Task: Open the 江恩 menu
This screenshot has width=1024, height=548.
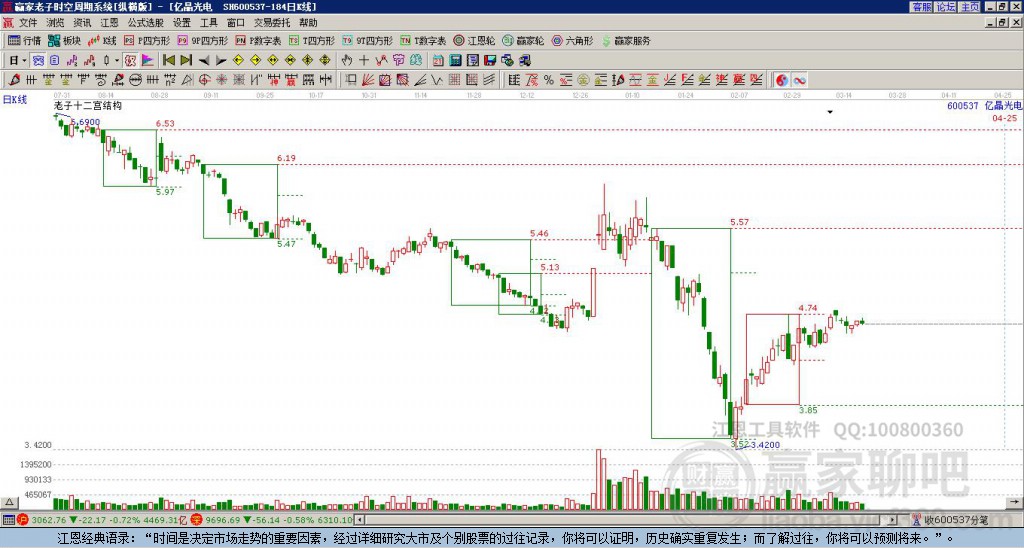Action: tap(109, 23)
